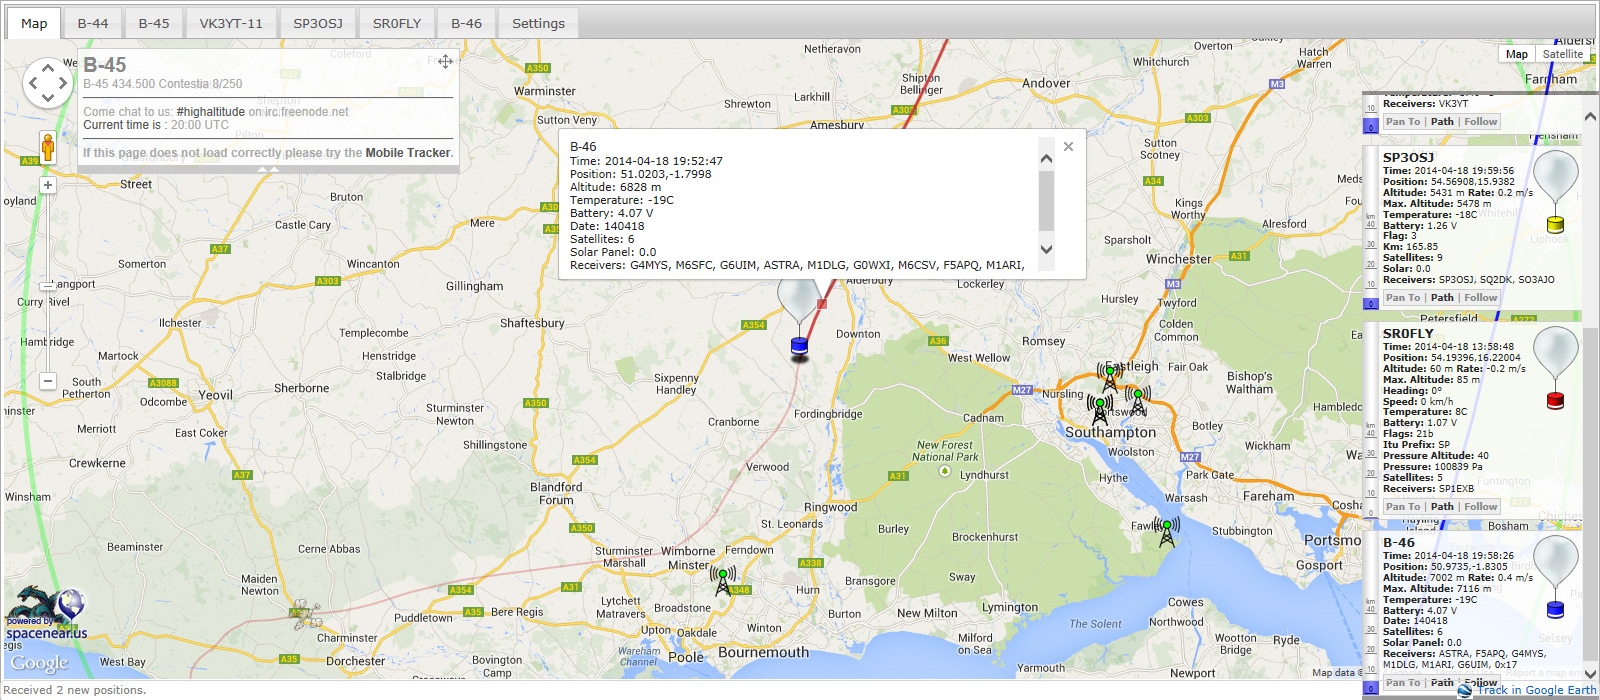Click the spacenear.us logo
Screen dimensions: 1600x700
47,613
